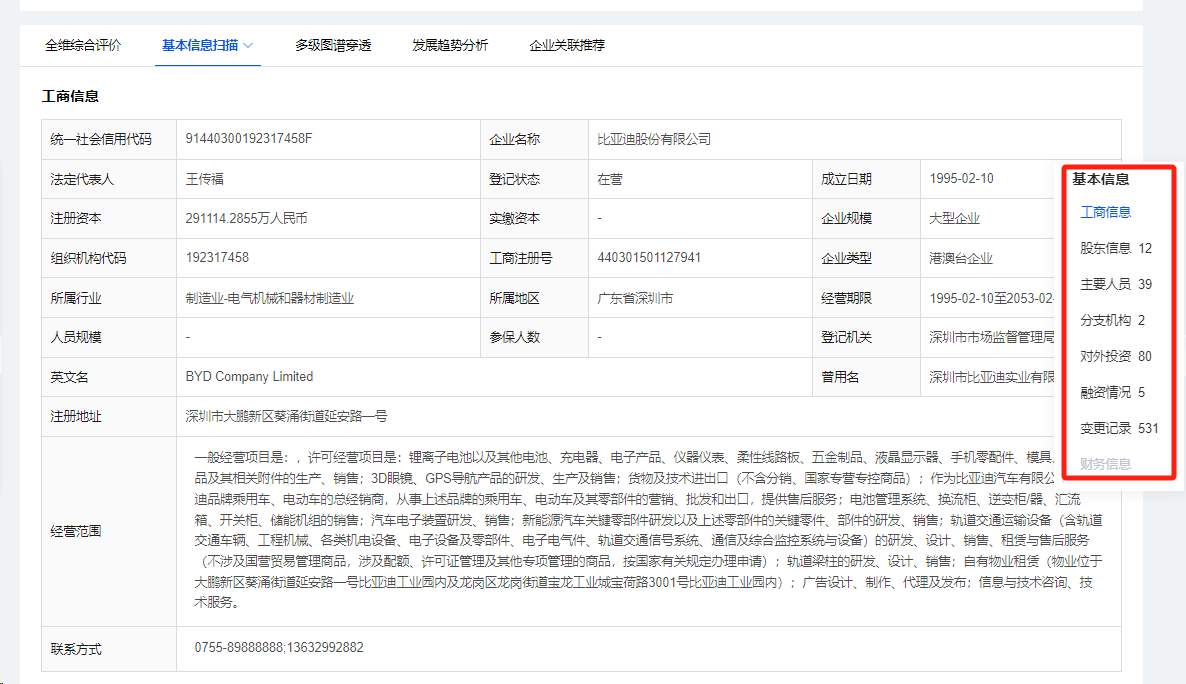The image size is (1186, 684).
Task: Open the 全维综合评价 tab
Action: click(x=83, y=45)
